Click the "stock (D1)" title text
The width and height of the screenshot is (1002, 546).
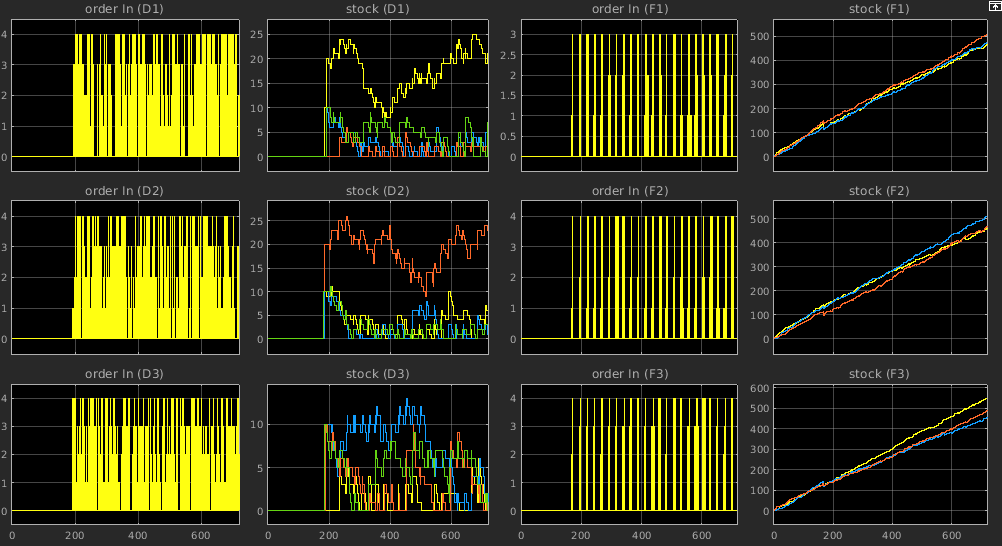376,9
